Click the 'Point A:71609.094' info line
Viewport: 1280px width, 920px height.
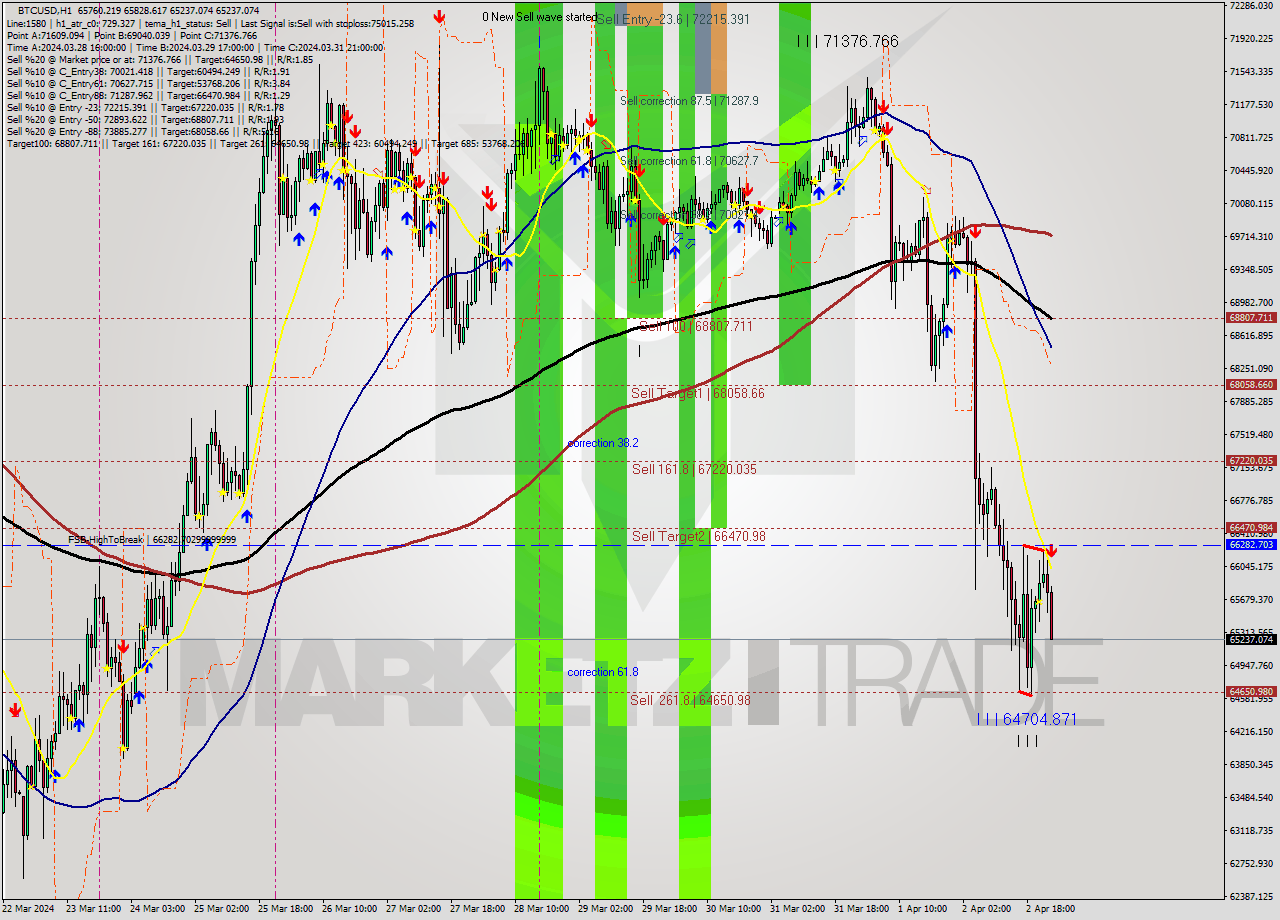(x=132, y=35)
